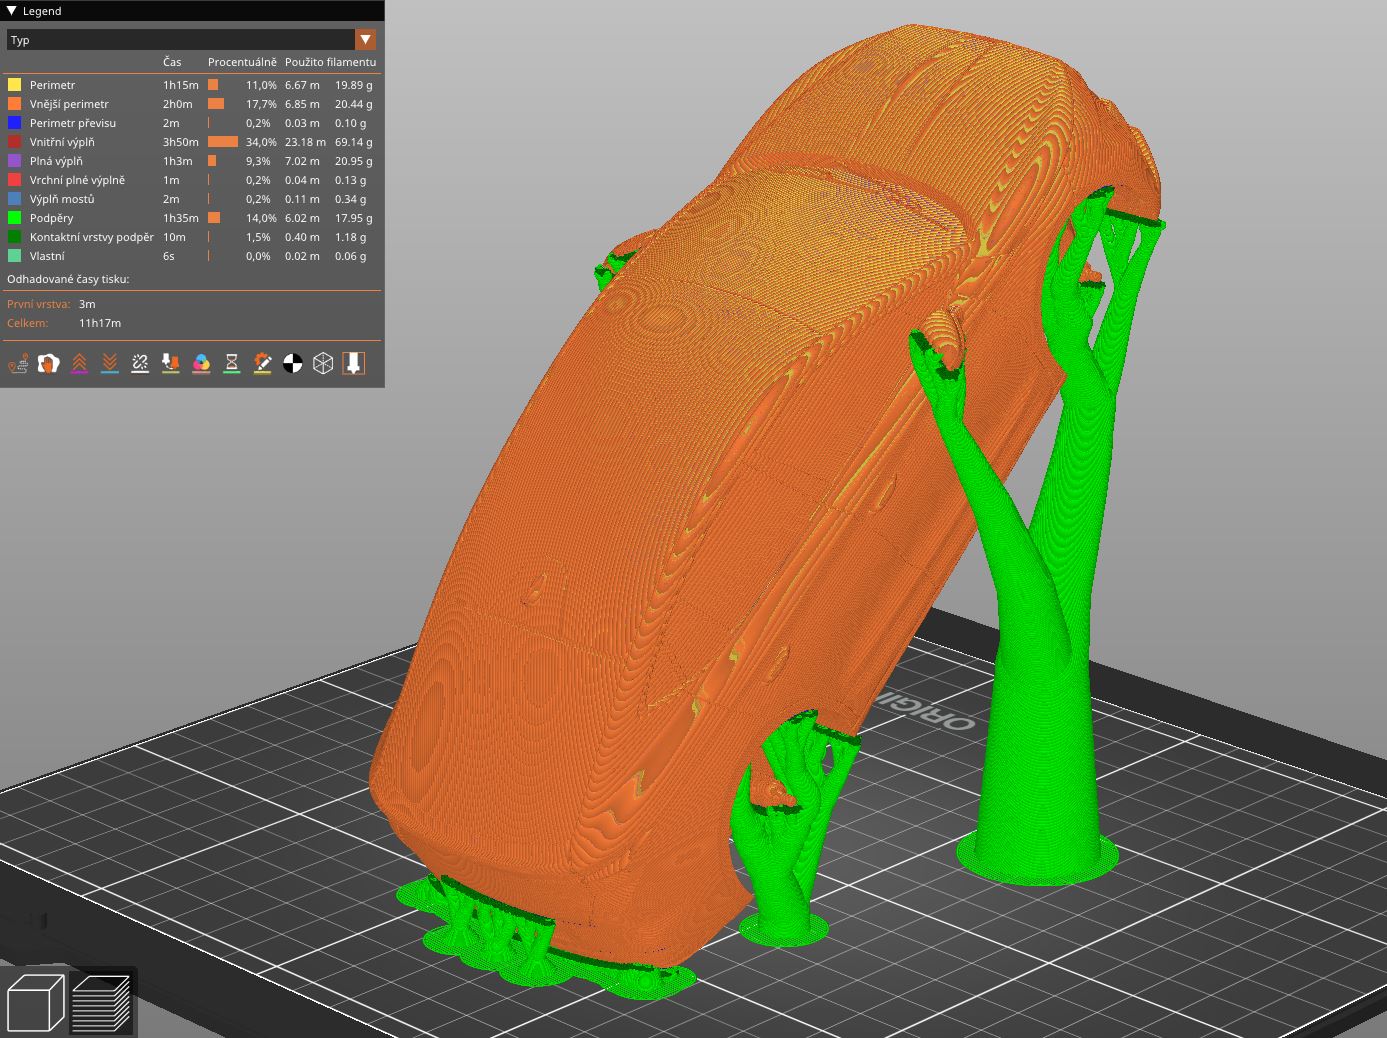Viewport: 1387px width, 1038px height.
Task: Toggle Tool changes icon
Action: [x=171, y=363]
